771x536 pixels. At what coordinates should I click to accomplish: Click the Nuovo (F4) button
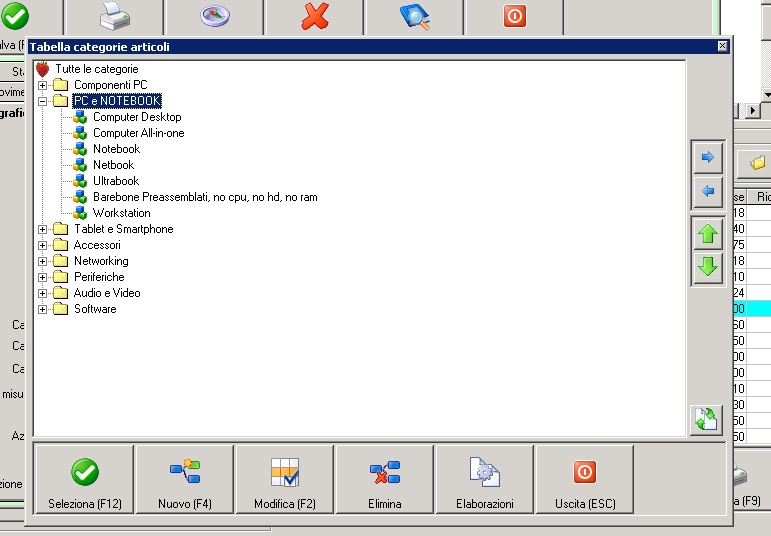point(184,479)
